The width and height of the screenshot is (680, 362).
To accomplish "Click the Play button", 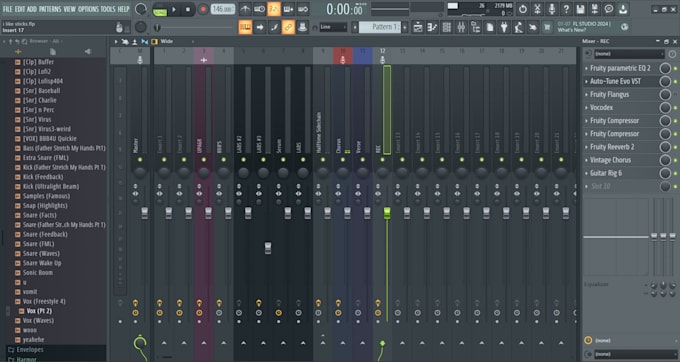I will (x=174, y=10).
